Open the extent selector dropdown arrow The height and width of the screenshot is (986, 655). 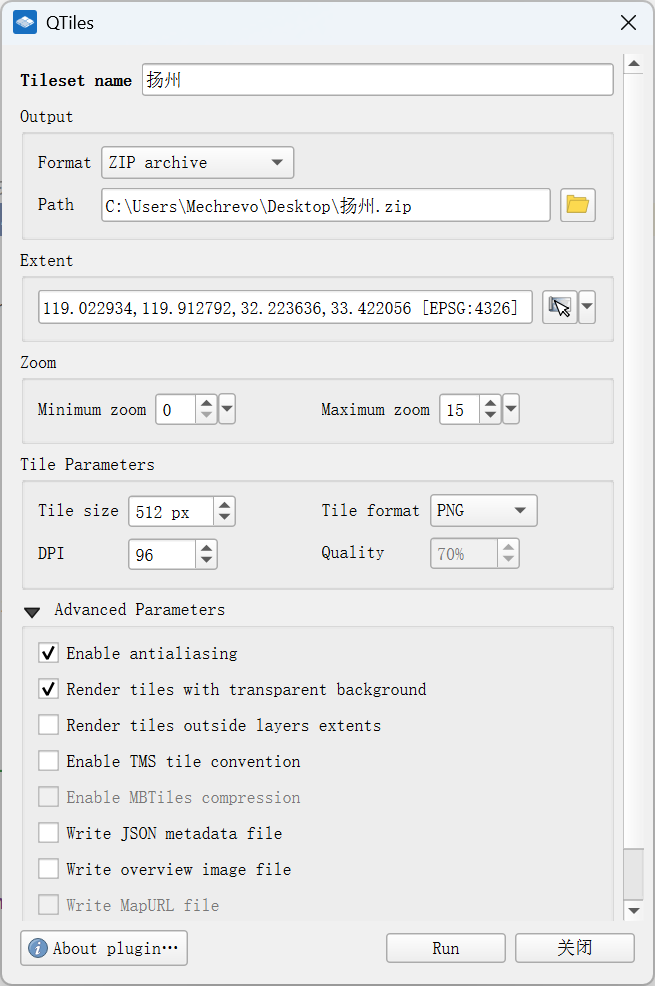(x=587, y=308)
